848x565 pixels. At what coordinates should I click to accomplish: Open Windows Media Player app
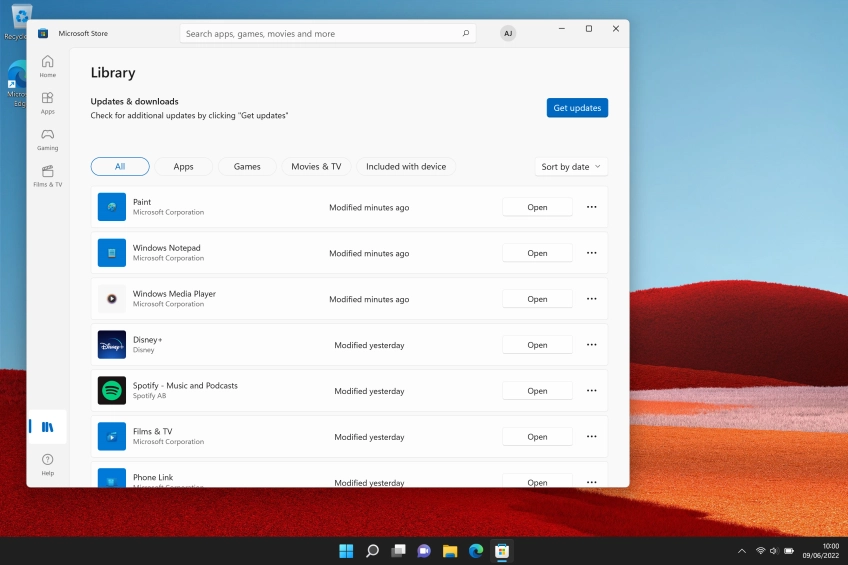tap(537, 299)
